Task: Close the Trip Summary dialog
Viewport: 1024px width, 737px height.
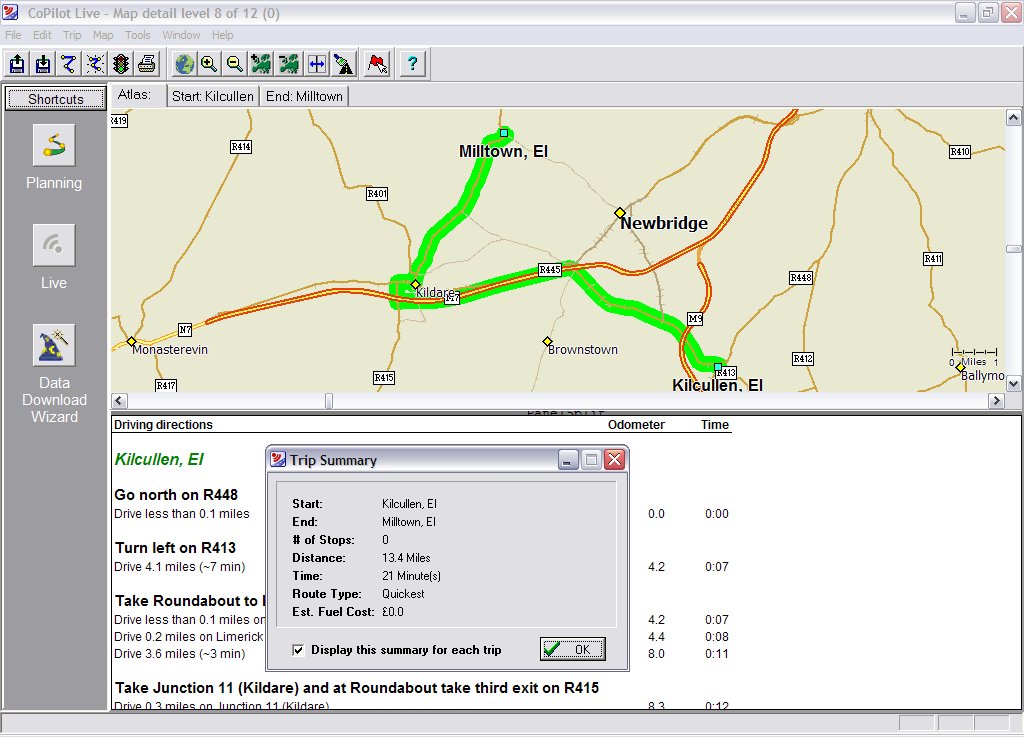Action: pyautogui.click(x=615, y=460)
